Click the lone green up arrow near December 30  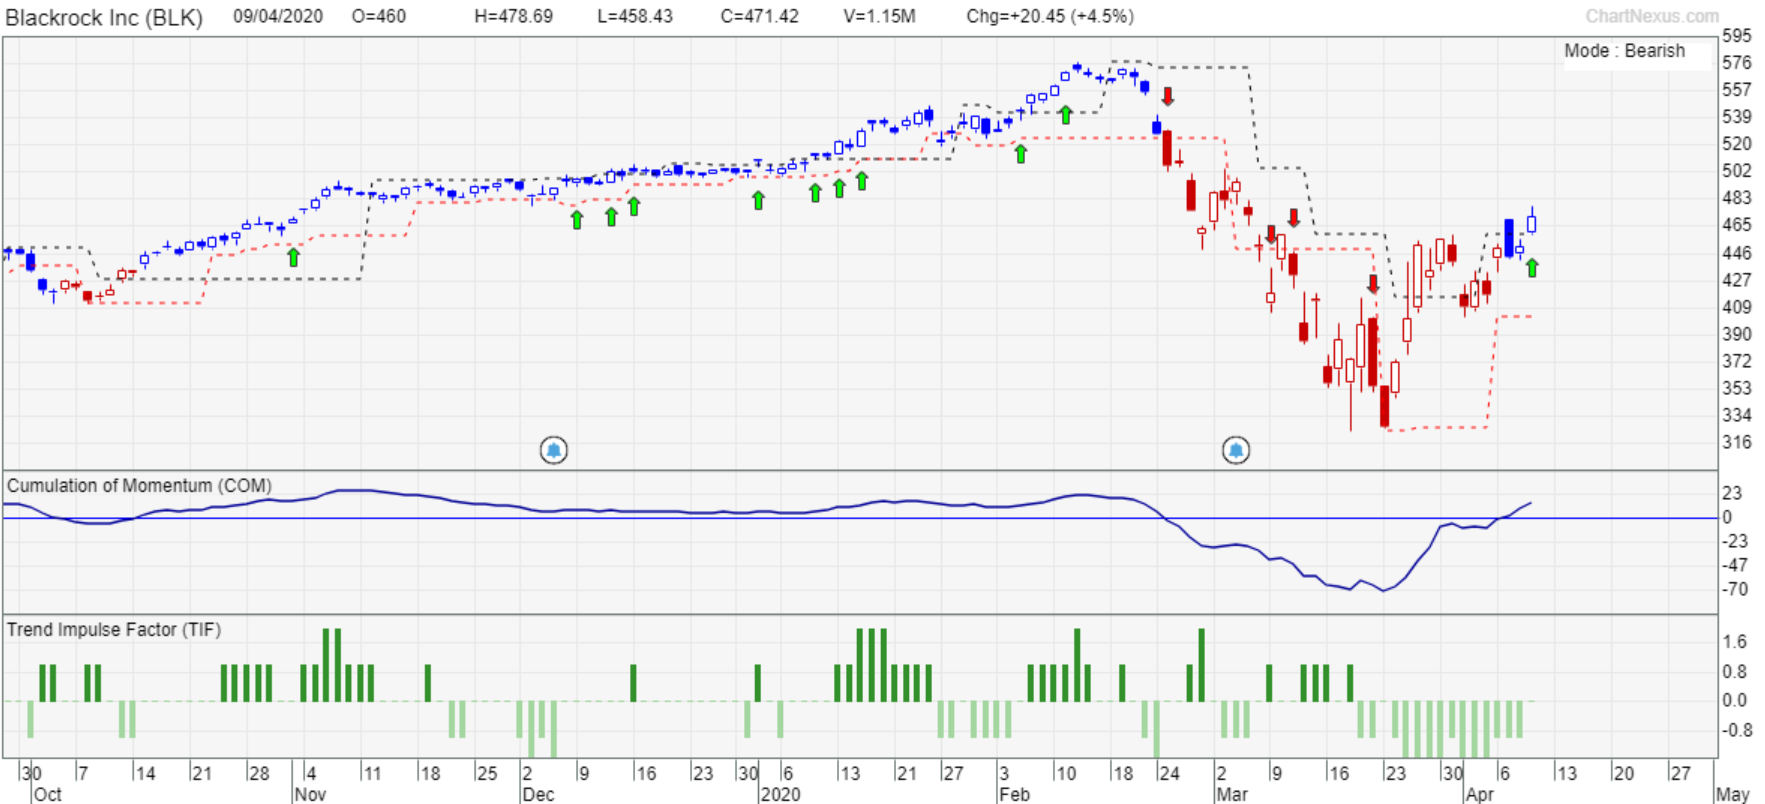pos(758,200)
